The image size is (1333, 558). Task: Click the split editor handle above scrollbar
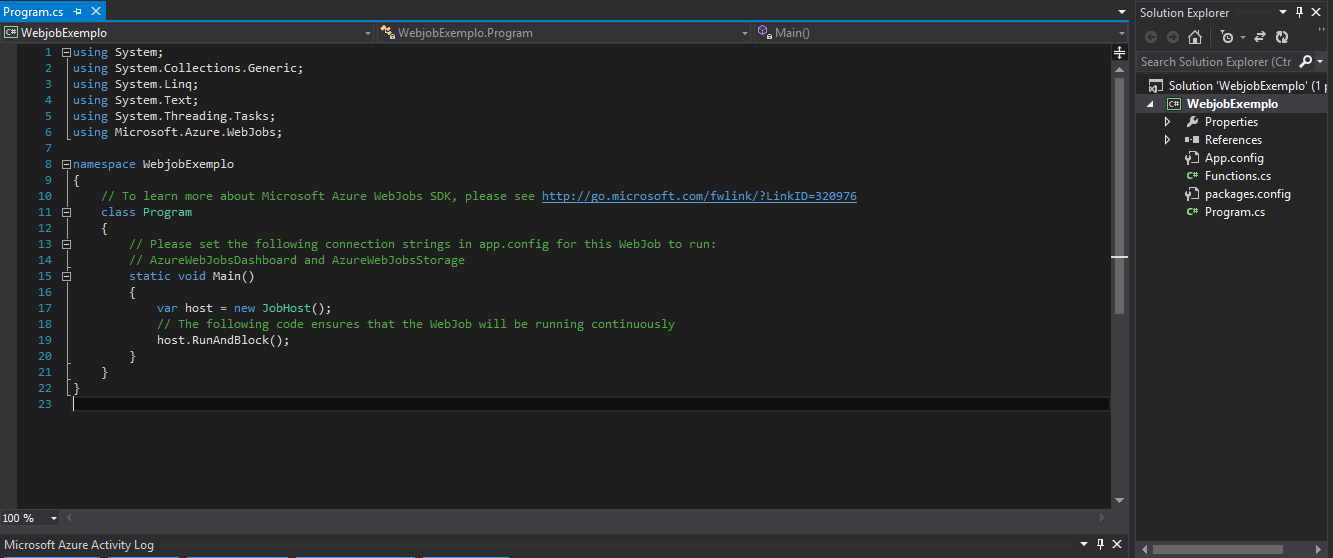[x=1119, y=51]
